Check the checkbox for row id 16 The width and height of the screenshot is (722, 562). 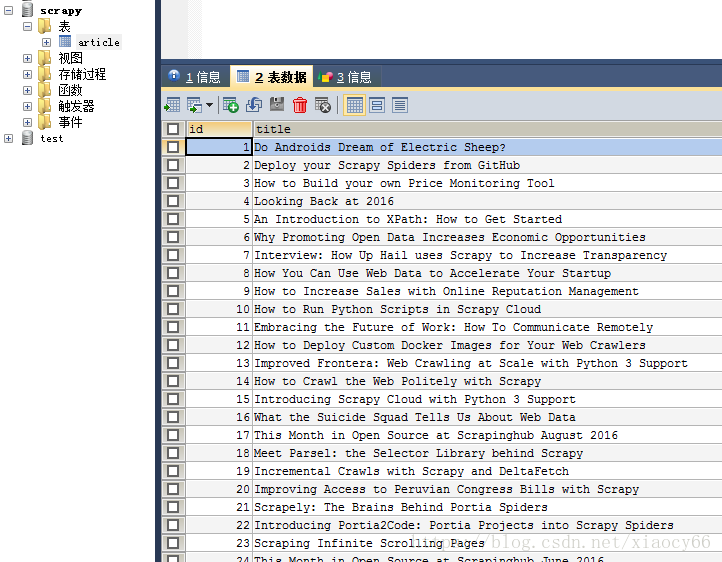[x=173, y=417]
